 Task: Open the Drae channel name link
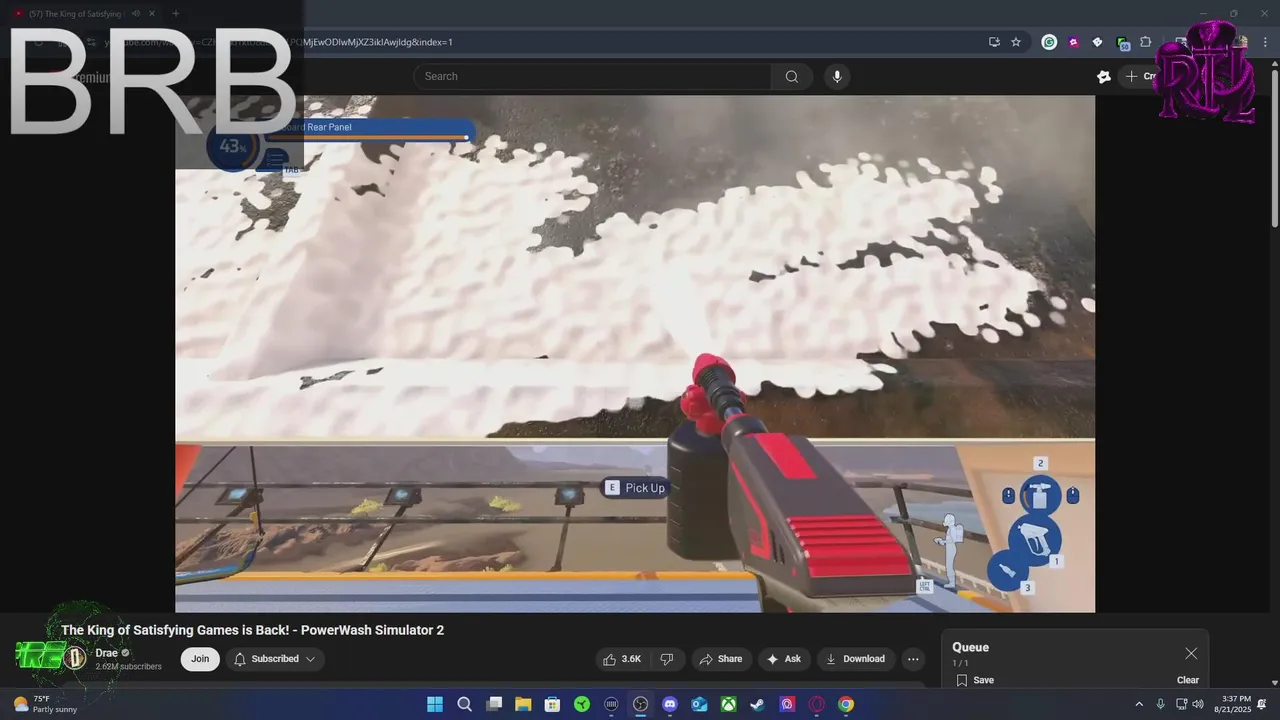pos(106,653)
